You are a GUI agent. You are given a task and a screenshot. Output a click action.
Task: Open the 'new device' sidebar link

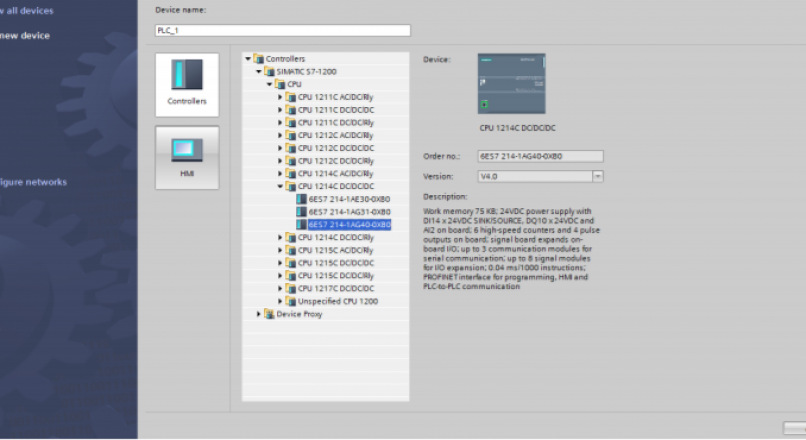pyautogui.click(x=25, y=35)
